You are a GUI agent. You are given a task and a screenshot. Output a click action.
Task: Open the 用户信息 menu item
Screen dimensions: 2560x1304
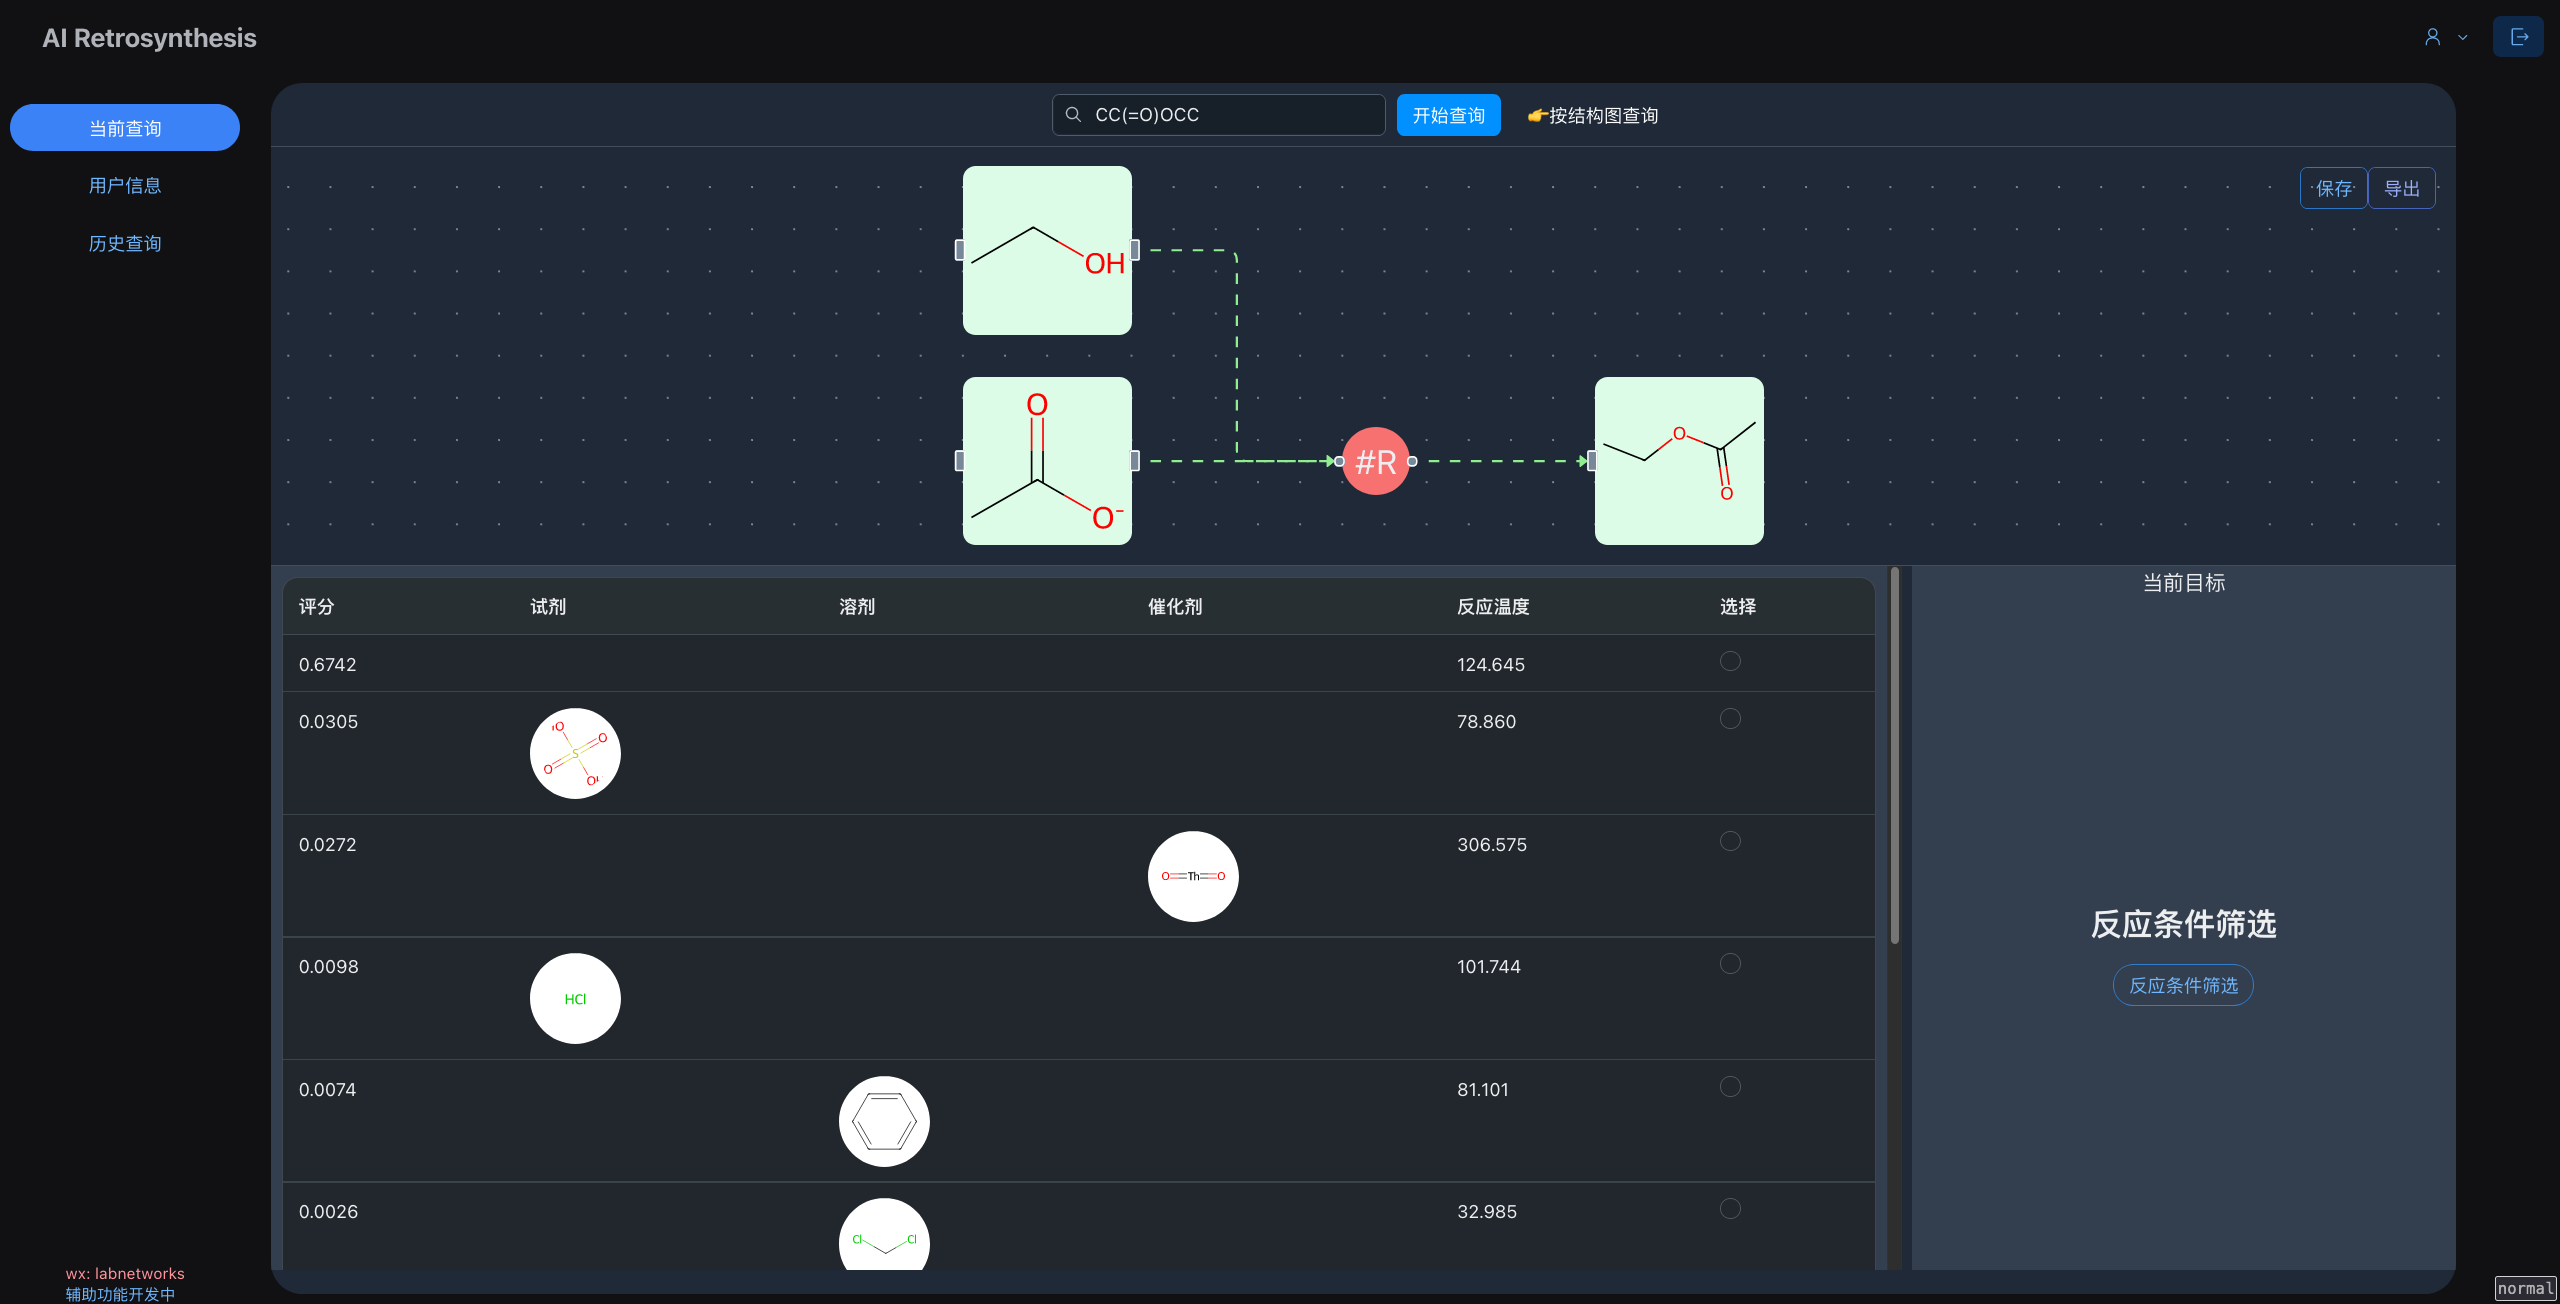(125, 186)
